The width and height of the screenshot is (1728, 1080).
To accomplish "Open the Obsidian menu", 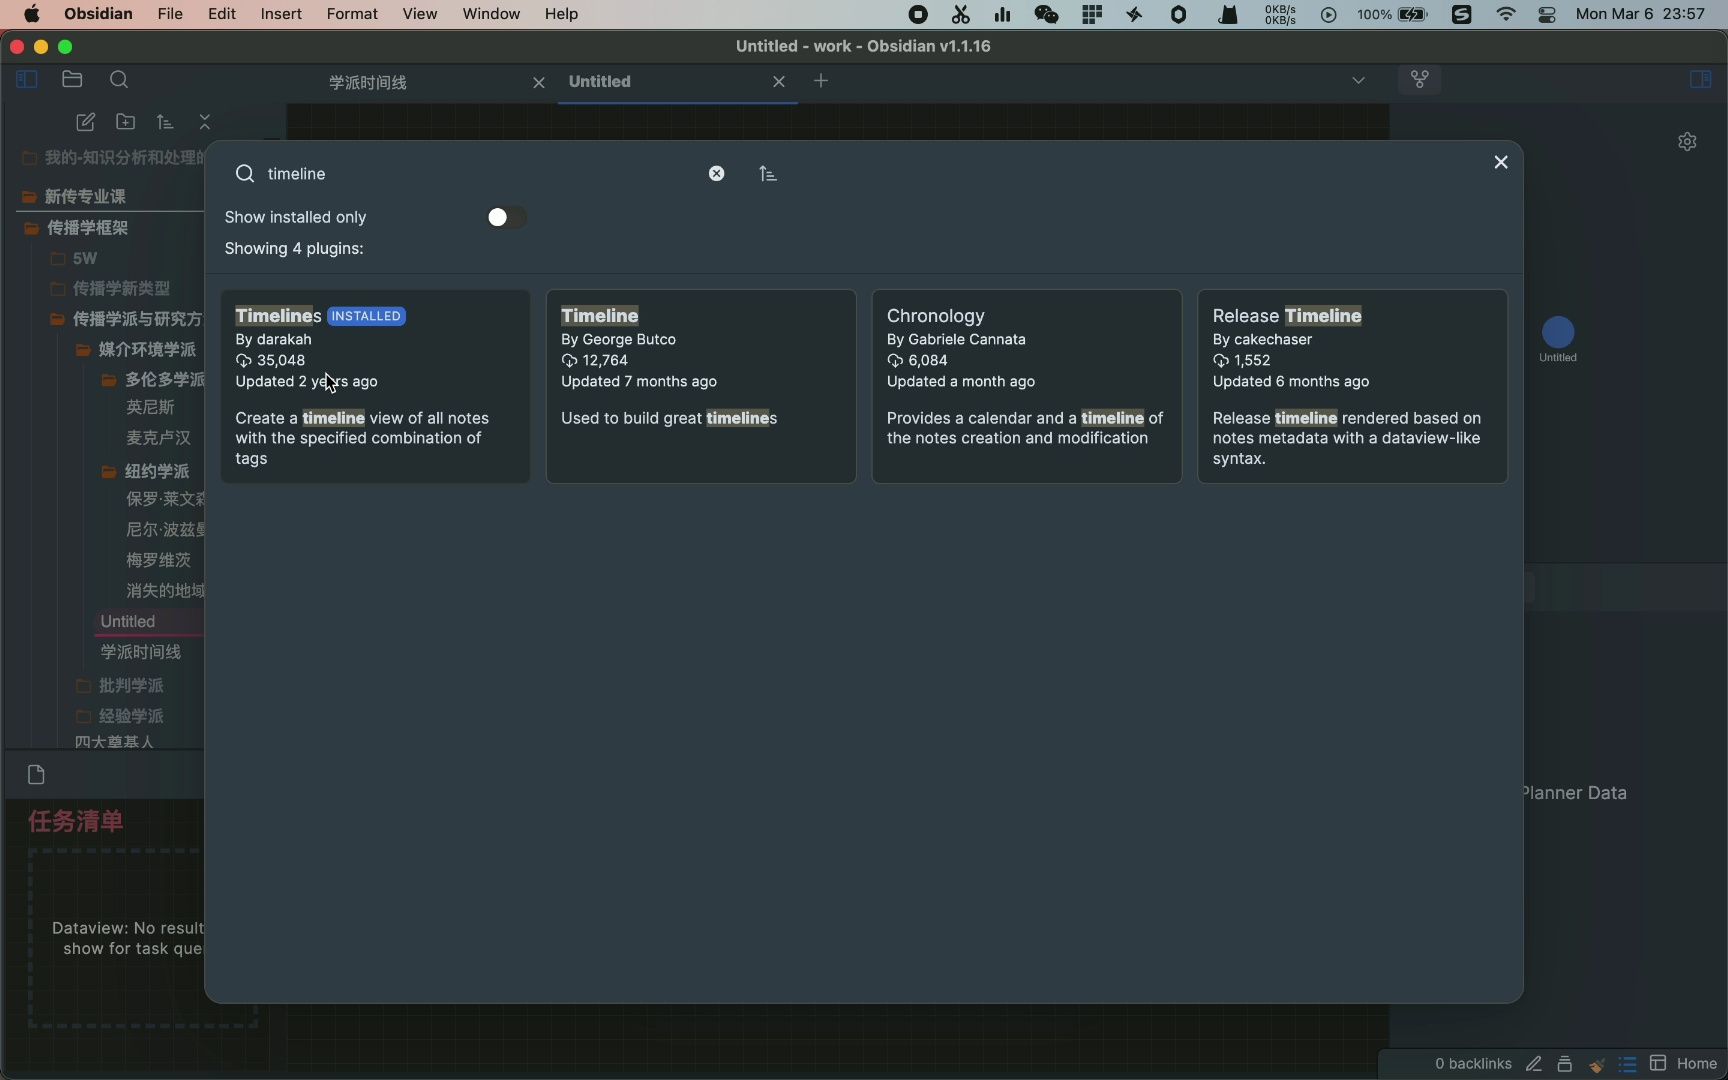I will tap(98, 14).
